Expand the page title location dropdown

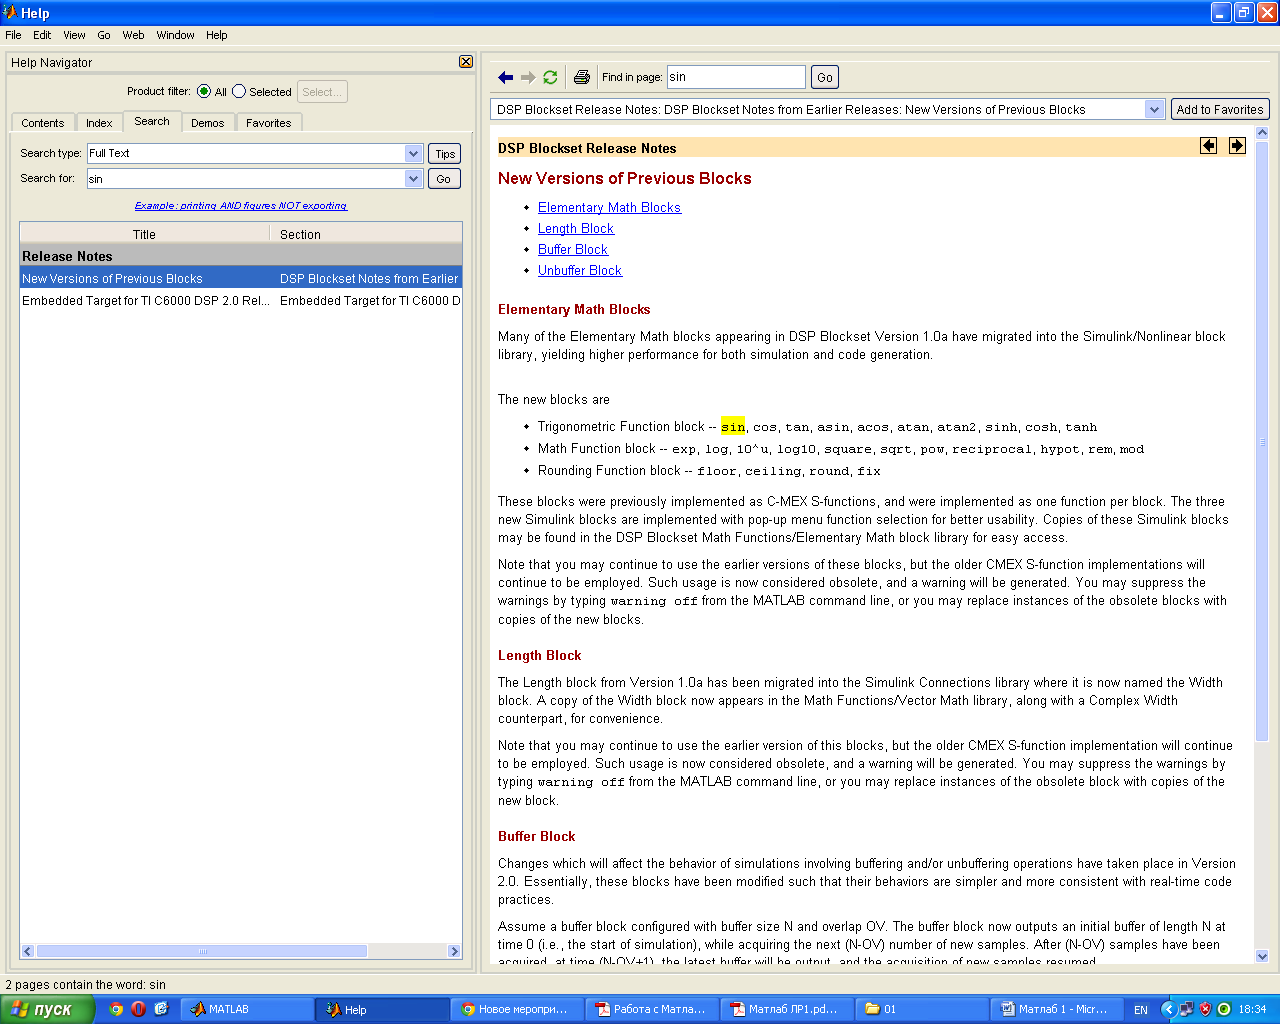coord(1155,109)
